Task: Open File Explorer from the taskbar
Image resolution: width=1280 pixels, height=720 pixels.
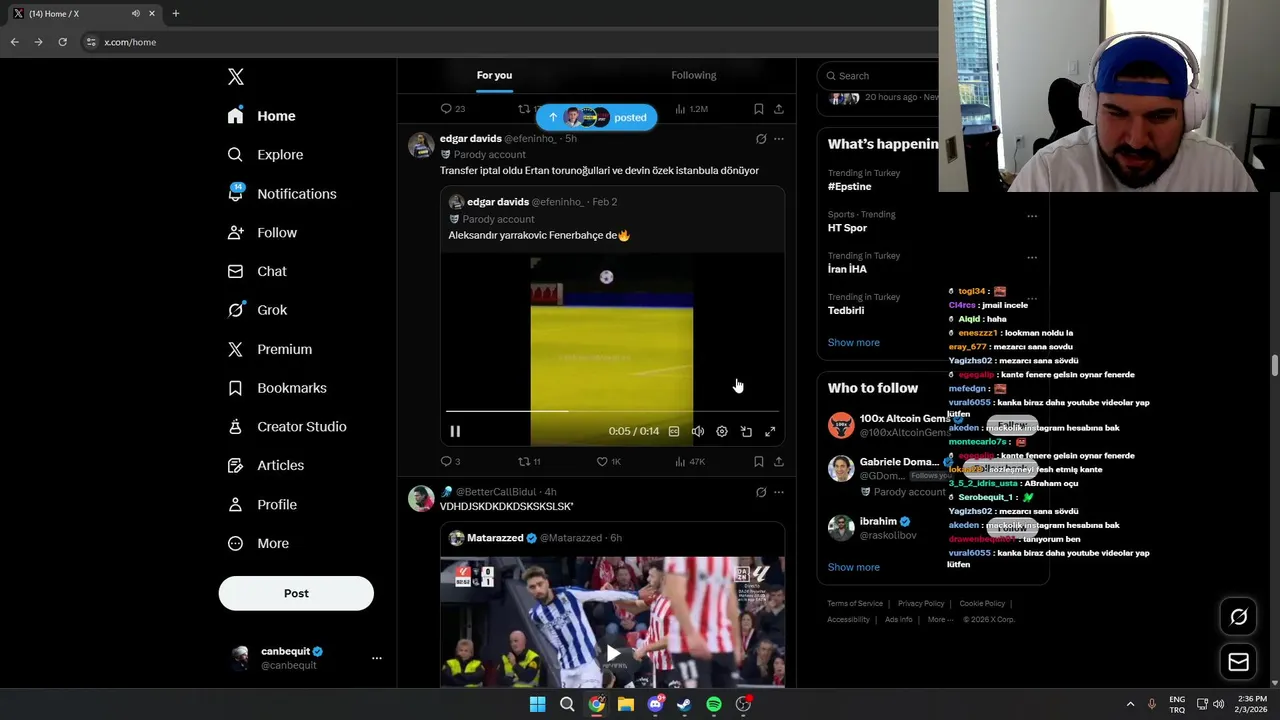Action: point(626,704)
